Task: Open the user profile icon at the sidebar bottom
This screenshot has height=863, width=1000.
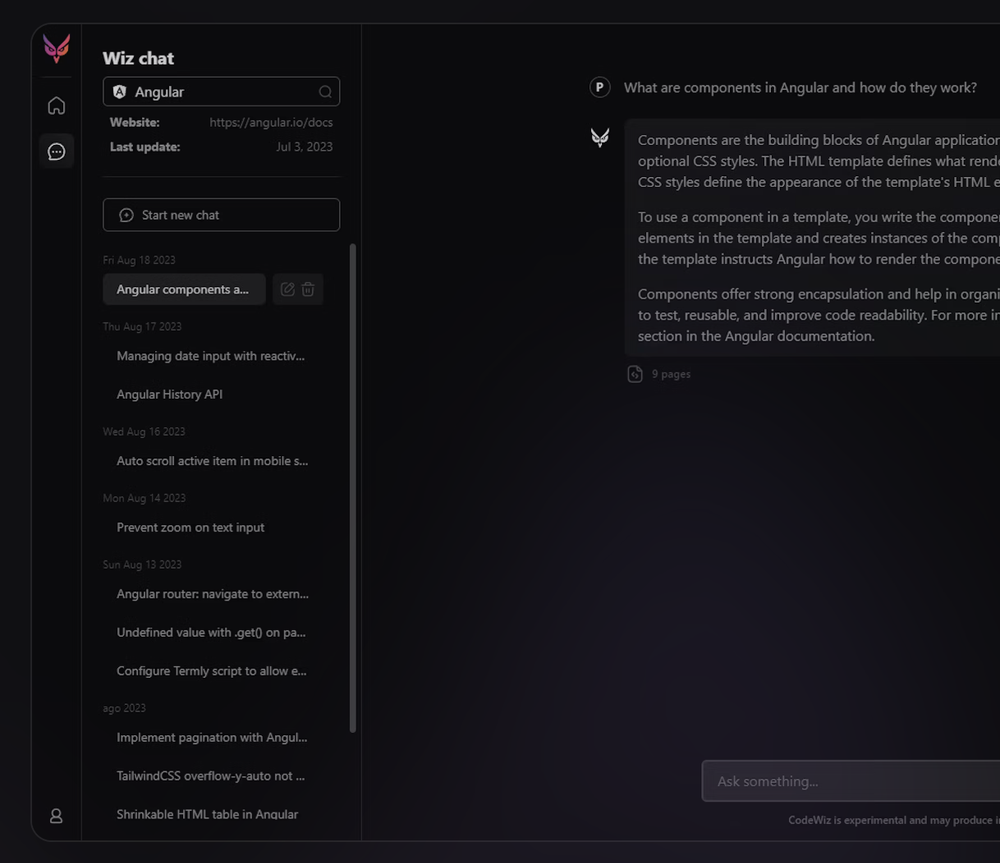Action: [56, 816]
